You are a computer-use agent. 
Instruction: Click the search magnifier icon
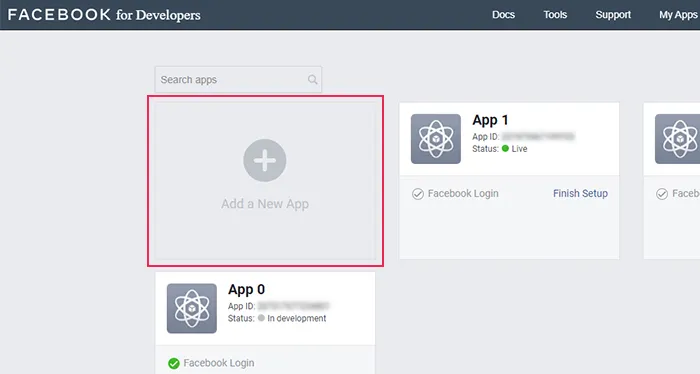pos(312,79)
